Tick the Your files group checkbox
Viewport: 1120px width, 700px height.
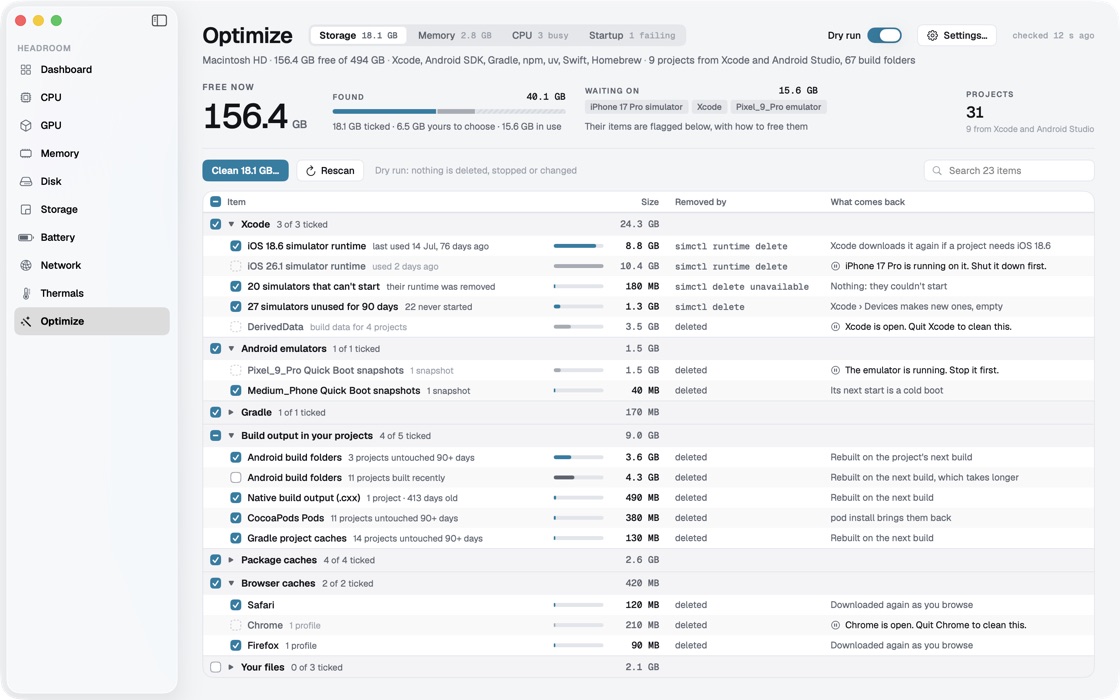pyautogui.click(x=216, y=667)
